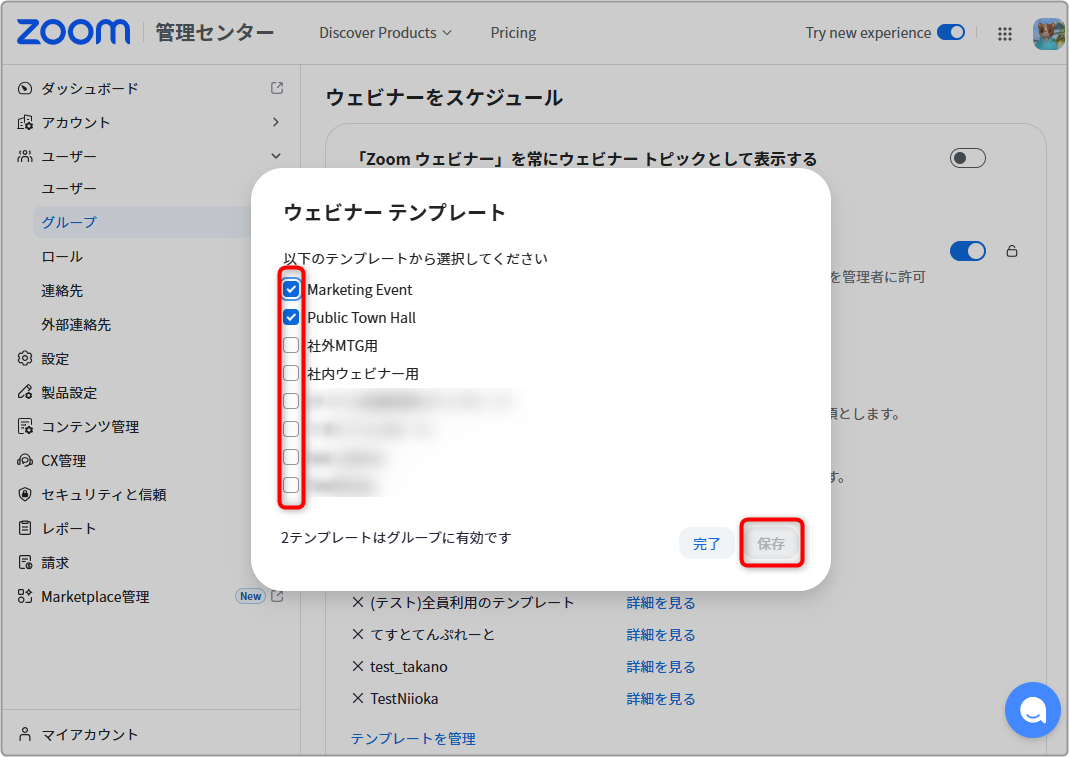Image resolution: width=1069 pixels, height=757 pixels.
Task: Toggle the Try new experience switch
Action: (950, 32)
